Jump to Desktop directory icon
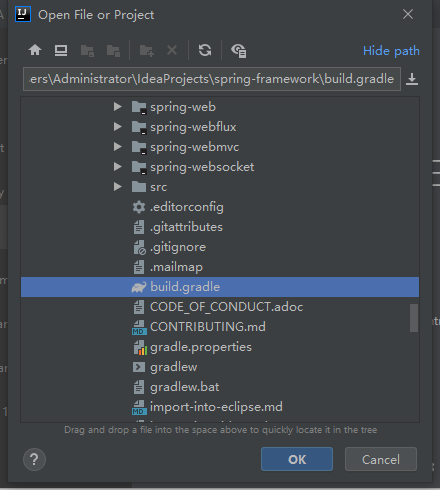This screenshot has width=440, height=490. 61,50
